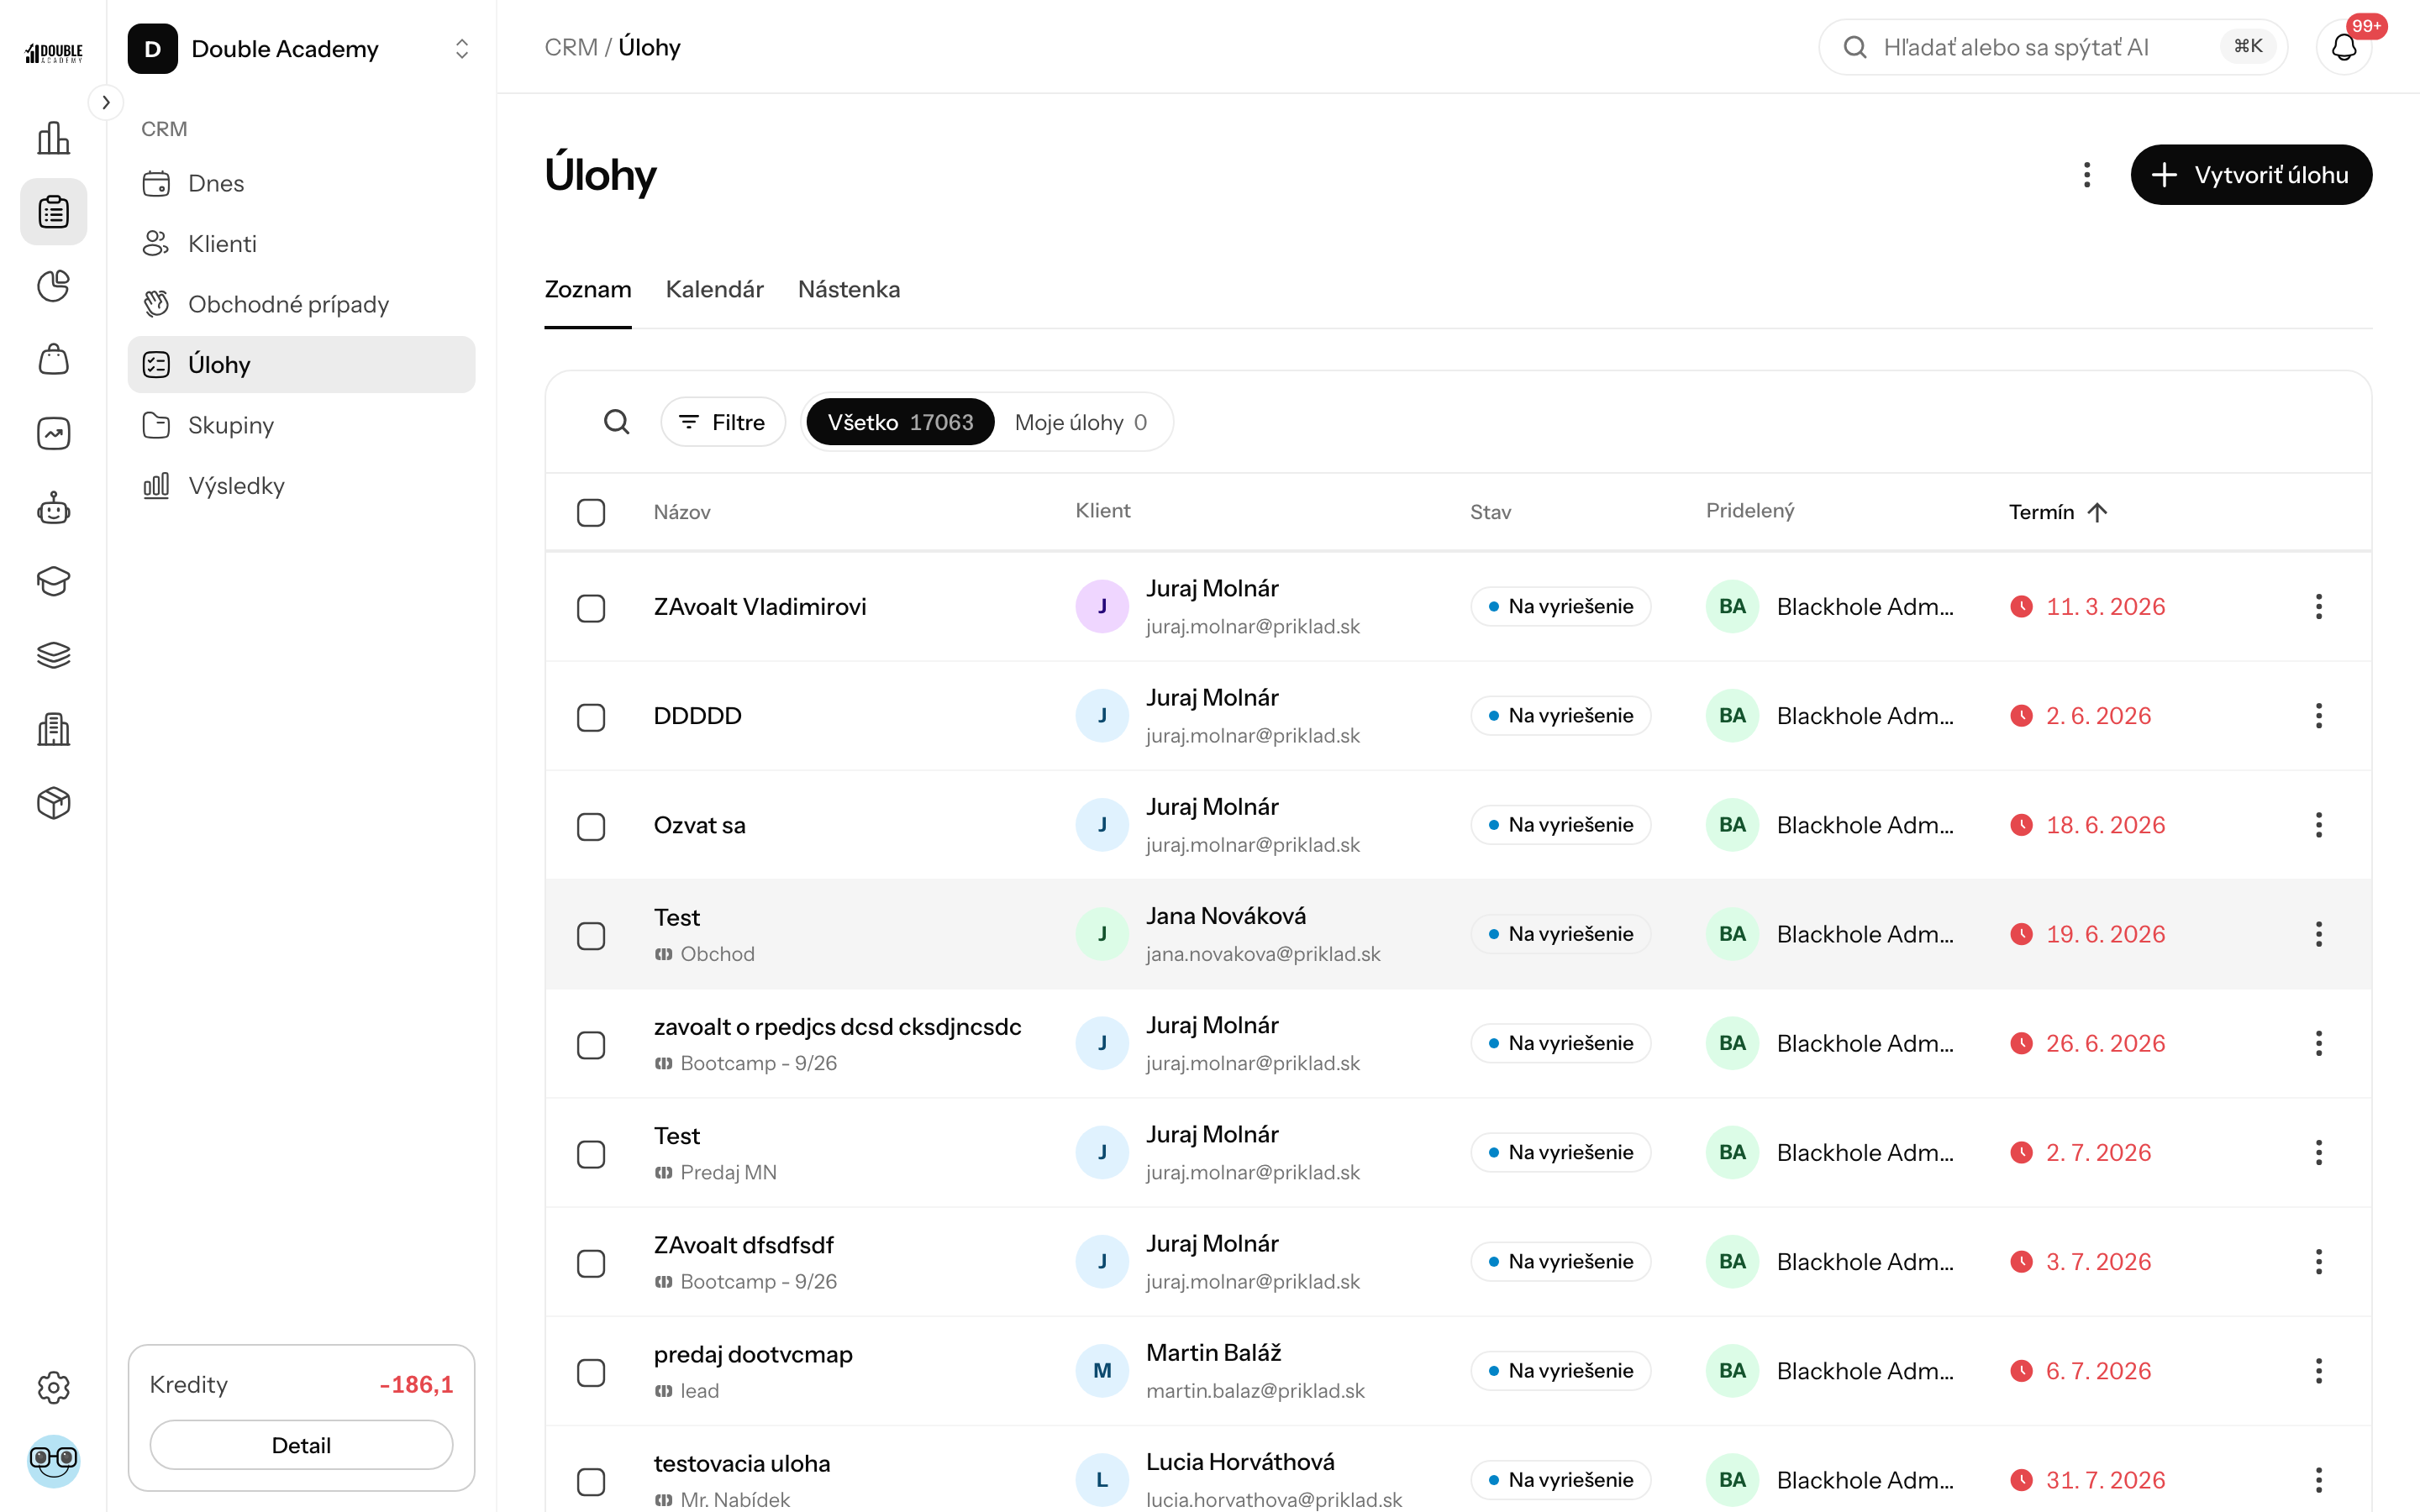Open the 3D box package icon in the rail
This screenshot has height=1512, width=2420.
coord(53,803)
